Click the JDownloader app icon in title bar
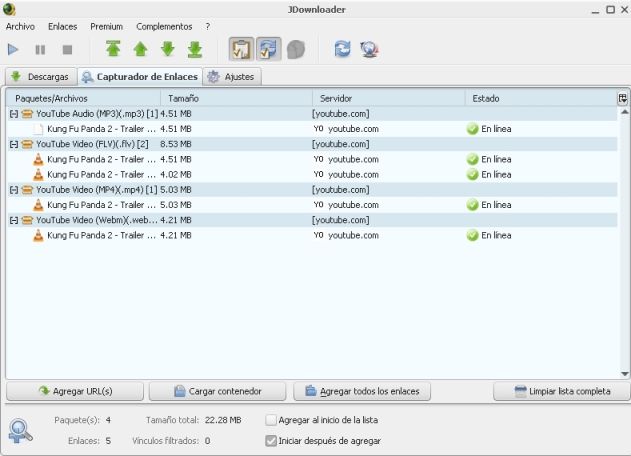Viewport: 631px width, 456px height. click(x=9, y=9)
